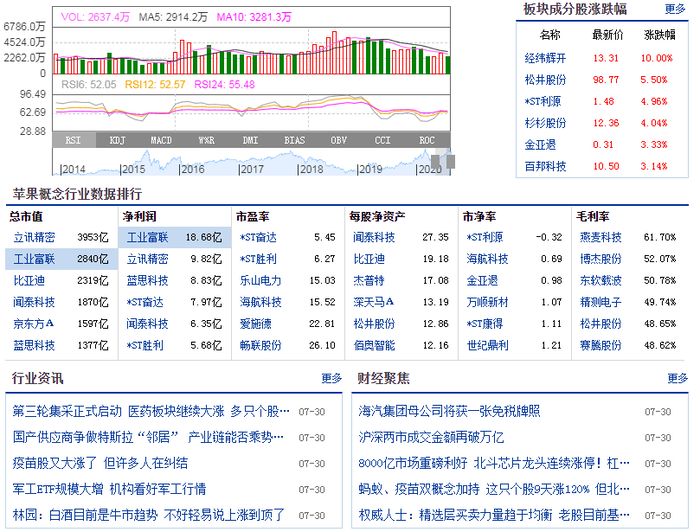Select the W%R indicator tab
Image resolution: width=700 pixels, height=532 pixels.
[206, 140]
